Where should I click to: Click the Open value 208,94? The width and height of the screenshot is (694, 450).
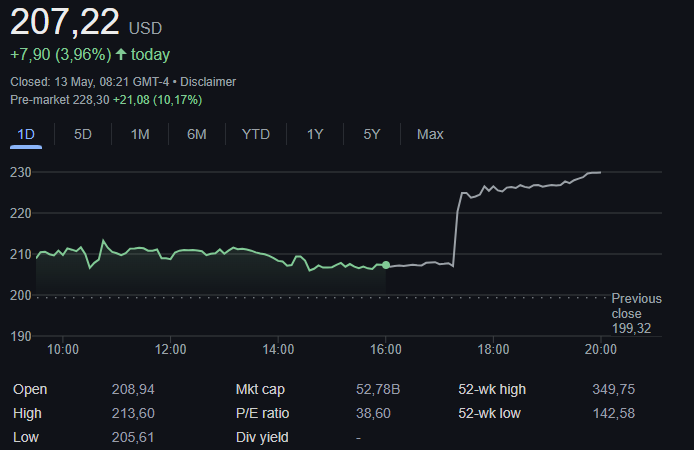click(x=133, y=389)
